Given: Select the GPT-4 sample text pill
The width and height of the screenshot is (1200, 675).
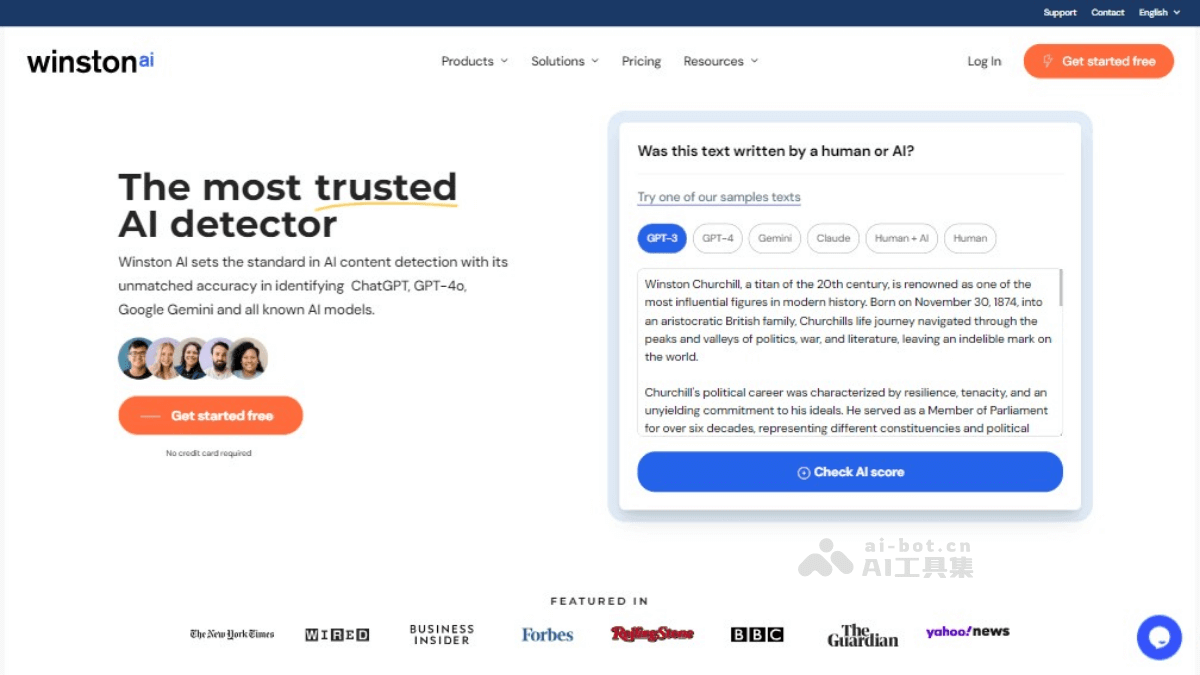Looking at the screenshot, I should [717, 238].
